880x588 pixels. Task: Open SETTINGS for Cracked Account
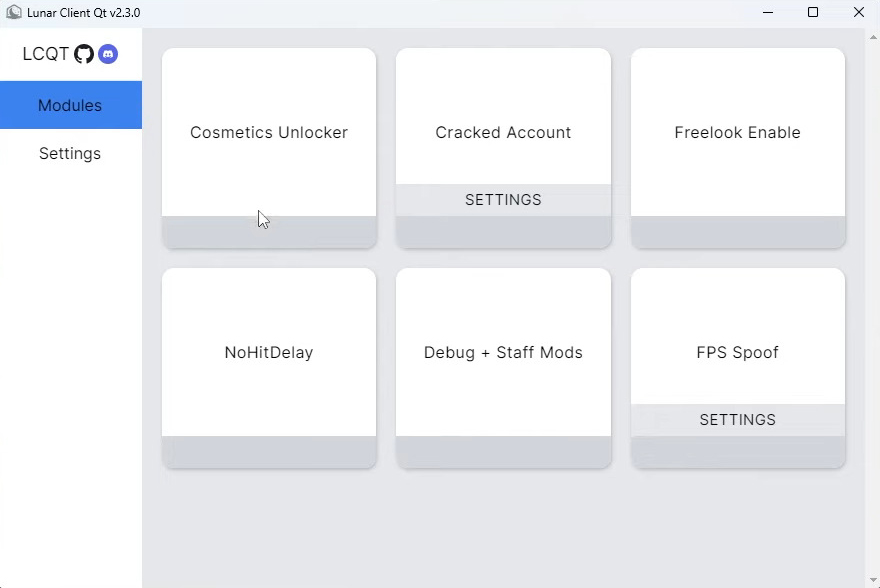pos(503,200)
